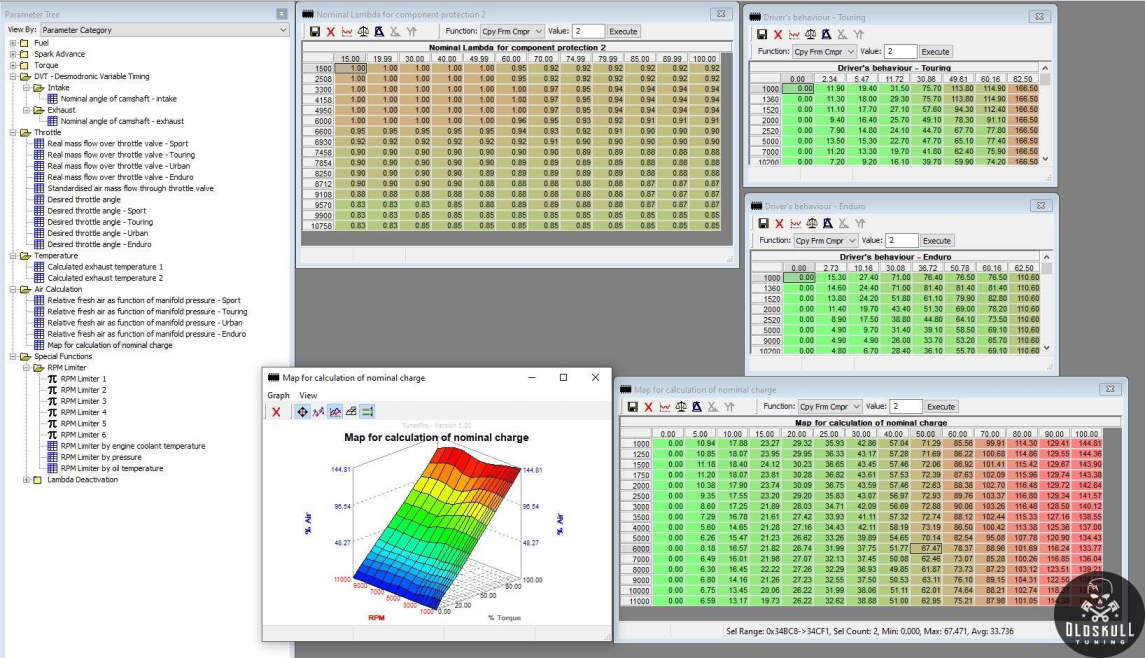Toggle the wireframe surface button in graph toolbar
The height and width of the screenshot is (658, 1145).
(351, 412)
